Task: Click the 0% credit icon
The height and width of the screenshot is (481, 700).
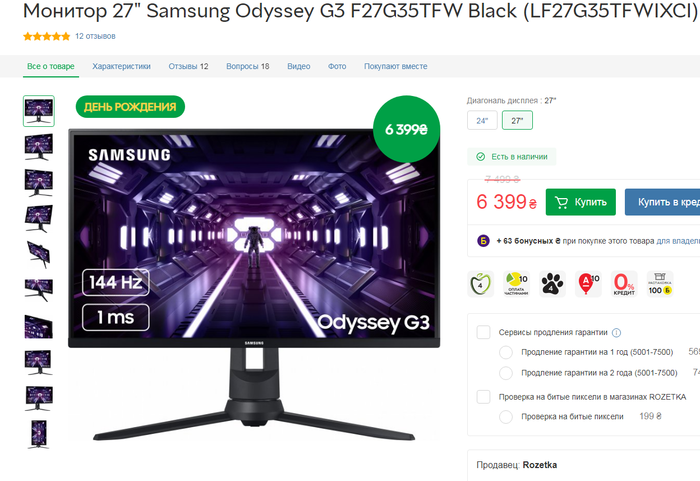Action: click(x=624, y=284)
